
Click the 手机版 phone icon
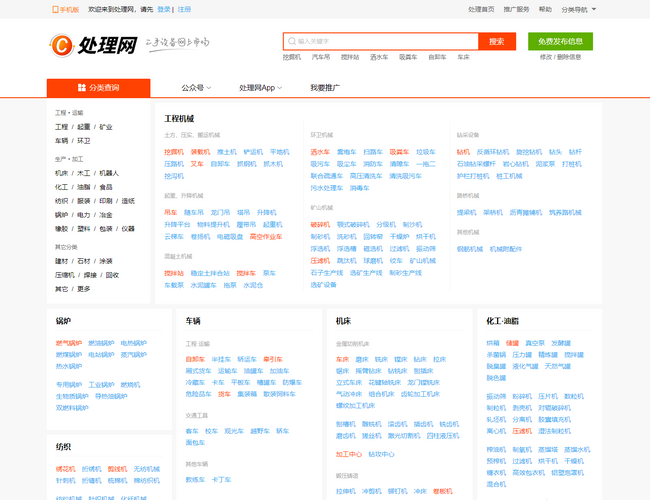click(55, 9)
